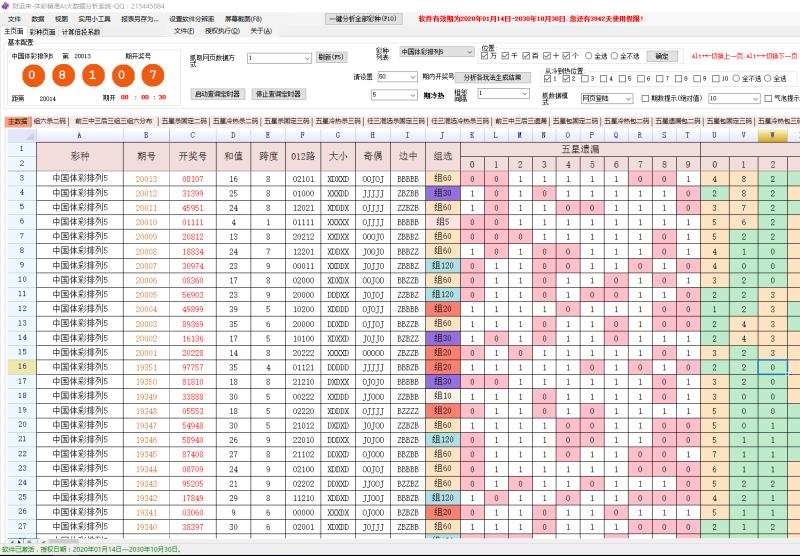800x556 pixels.
Task: Click the 一键分析全部彩种(F10) button
Action: tap(364, 19)
